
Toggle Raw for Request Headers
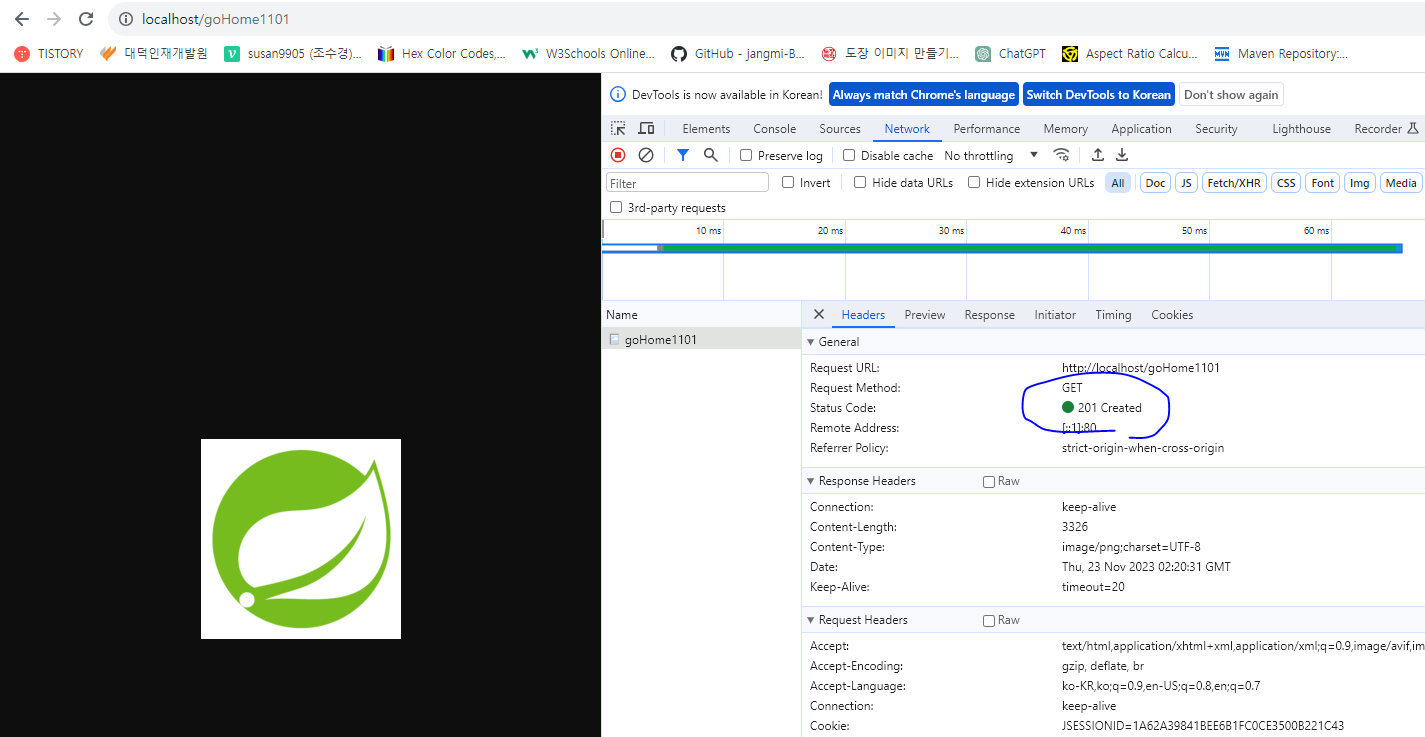coord(989,620)
